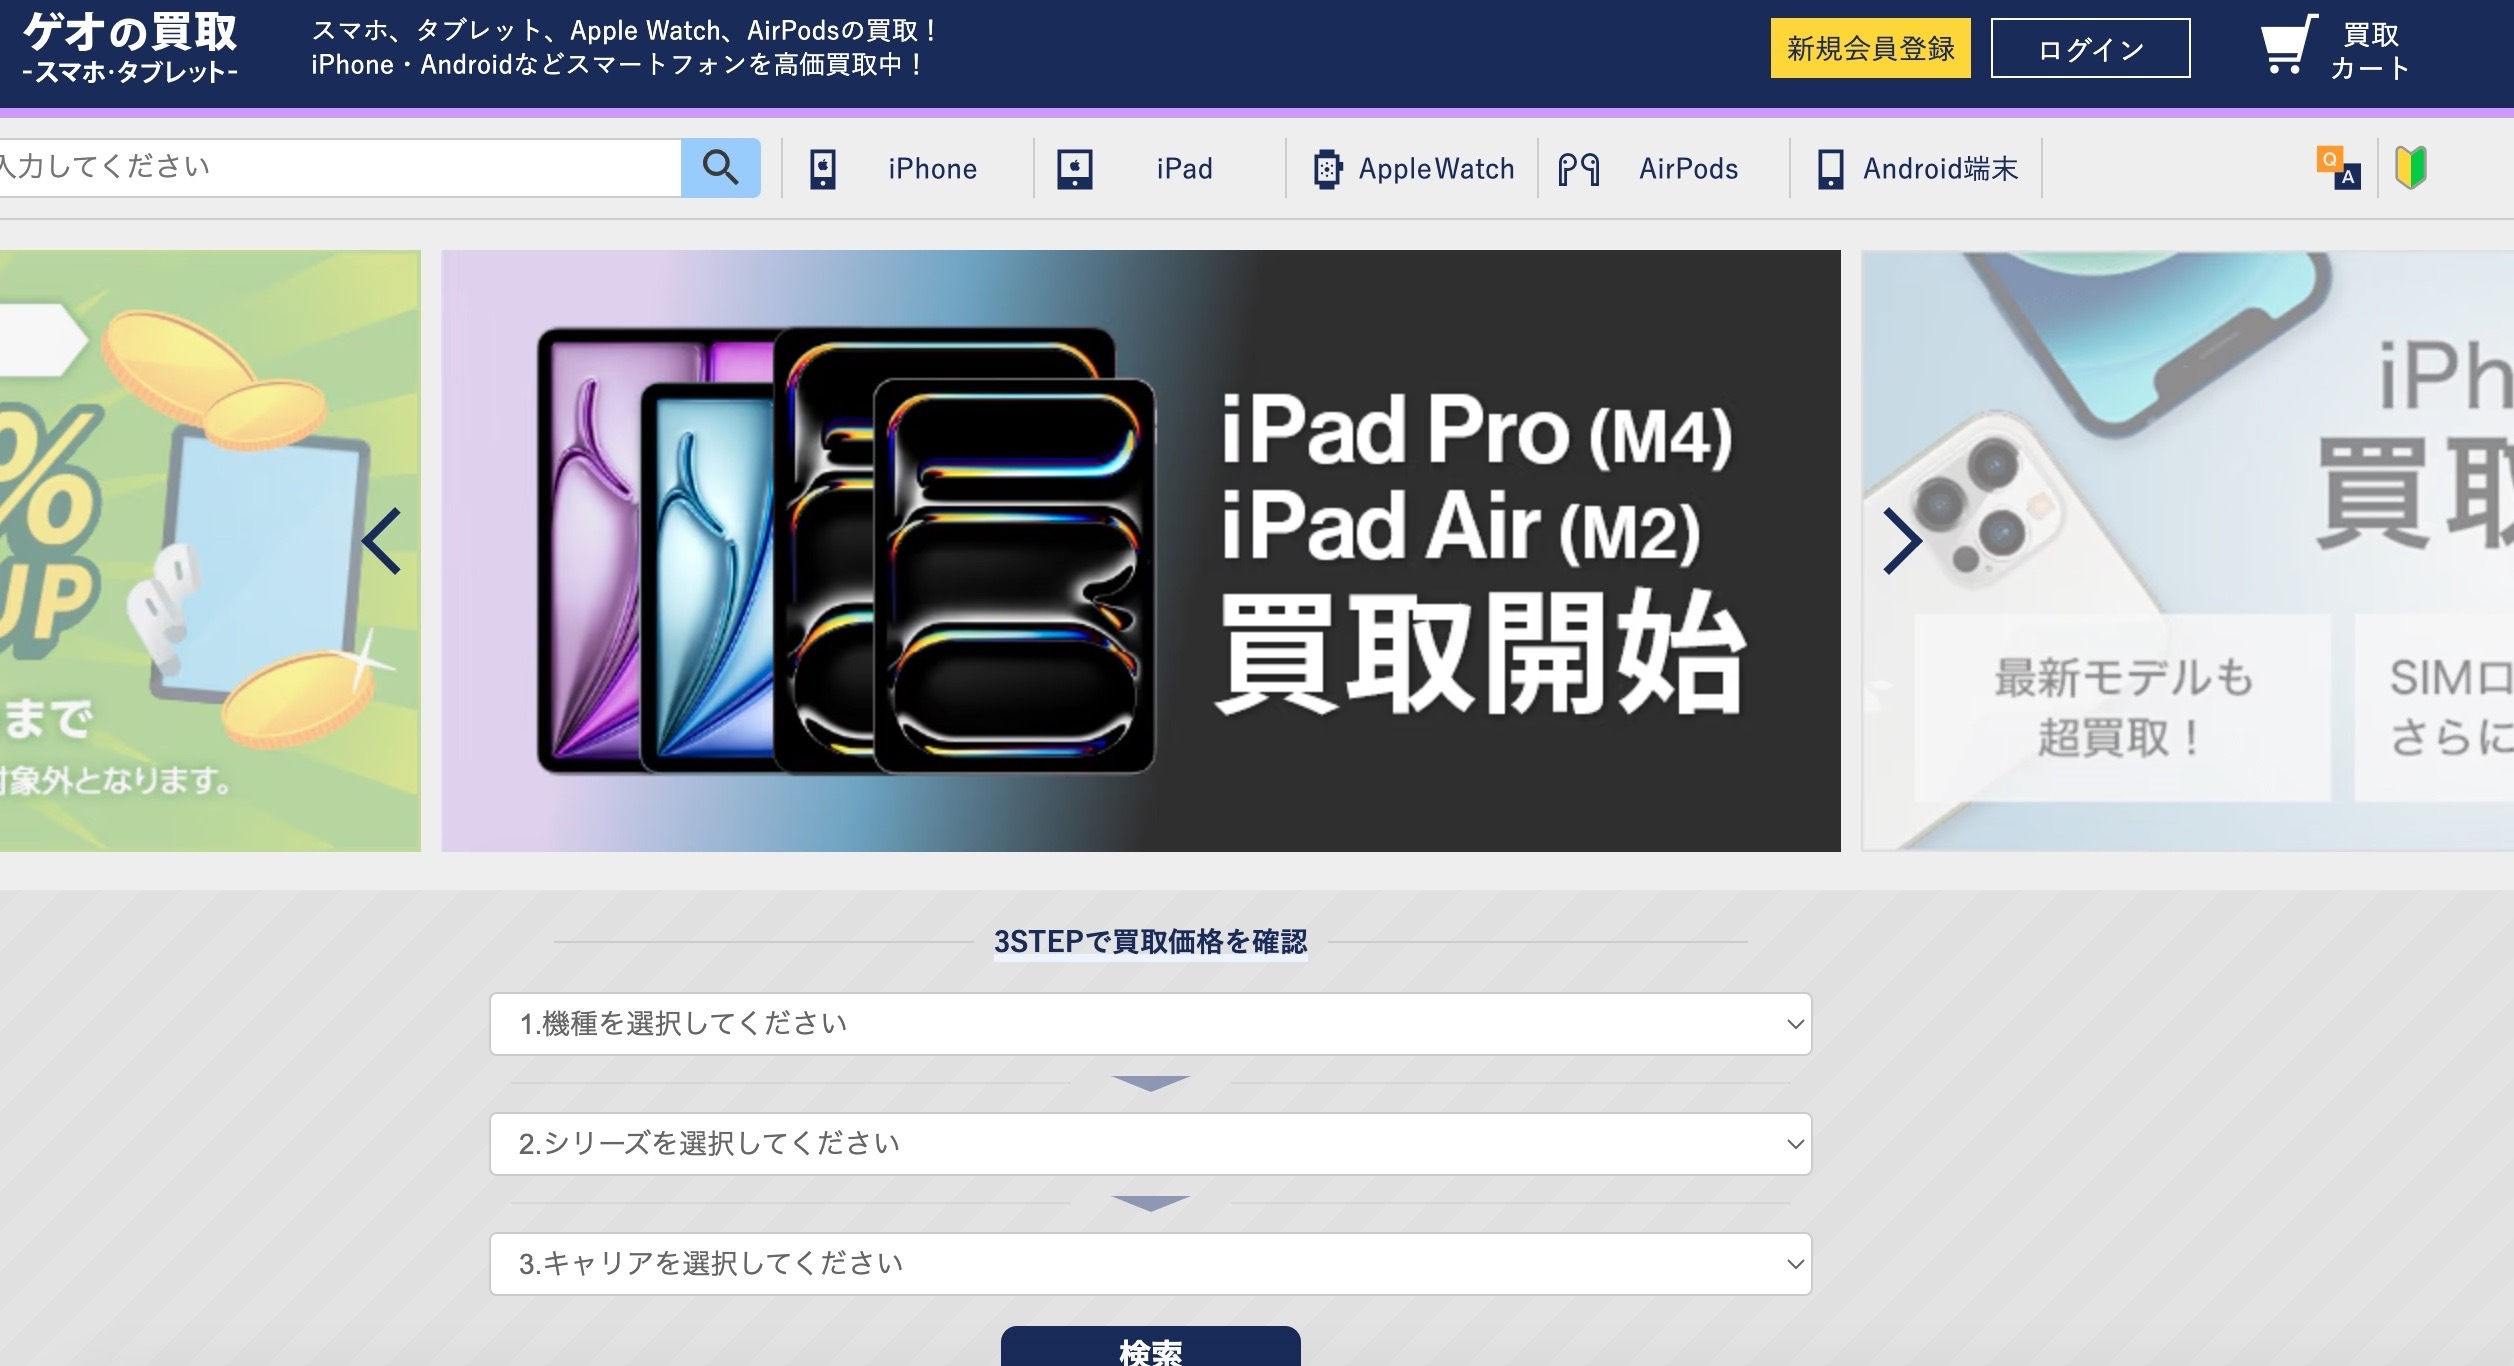
Task: Open the iPad Pro (M4) 買取開始 banner
Action: coord(1140,551)
